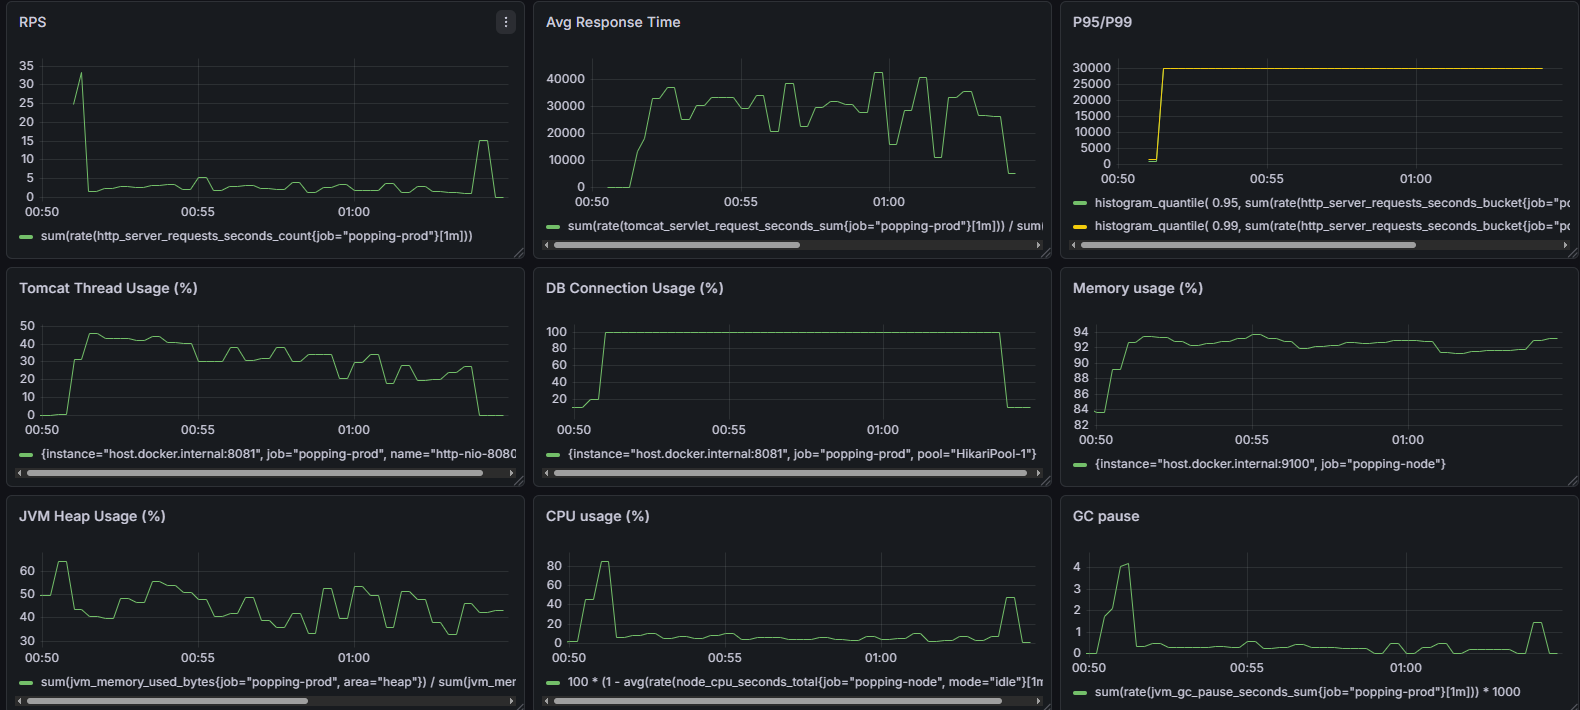Click the JVM Heap Usage (%) panel title

tap(92, 516)
